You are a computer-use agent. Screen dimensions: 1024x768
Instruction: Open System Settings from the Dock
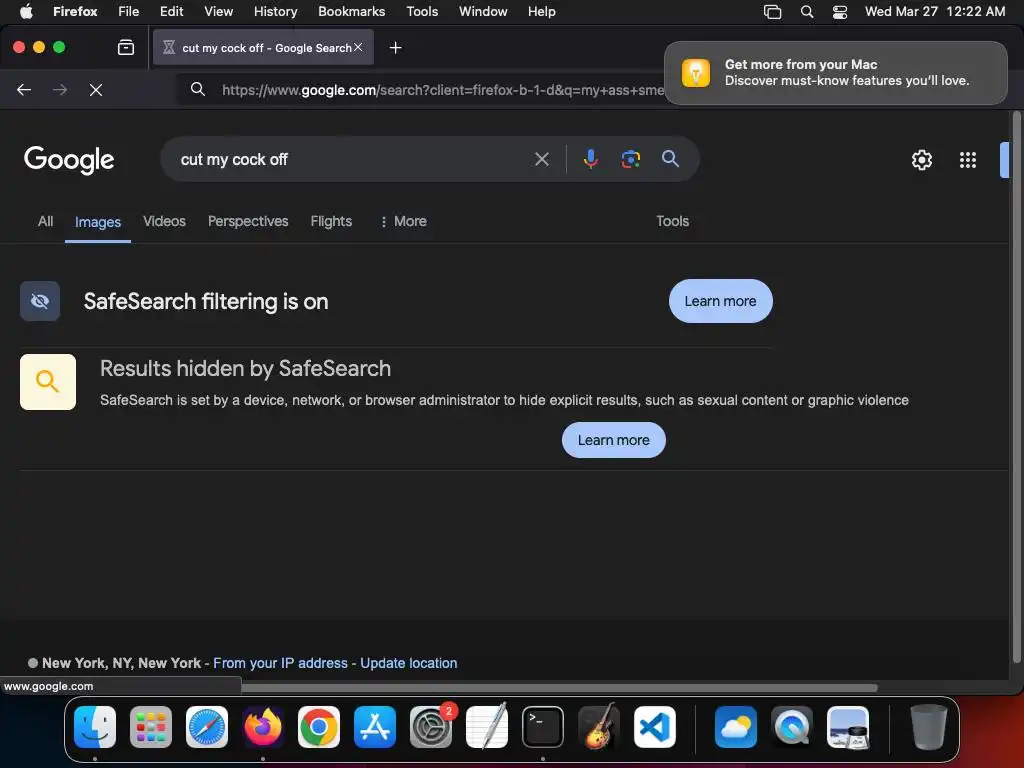click(x=431, y=727)
